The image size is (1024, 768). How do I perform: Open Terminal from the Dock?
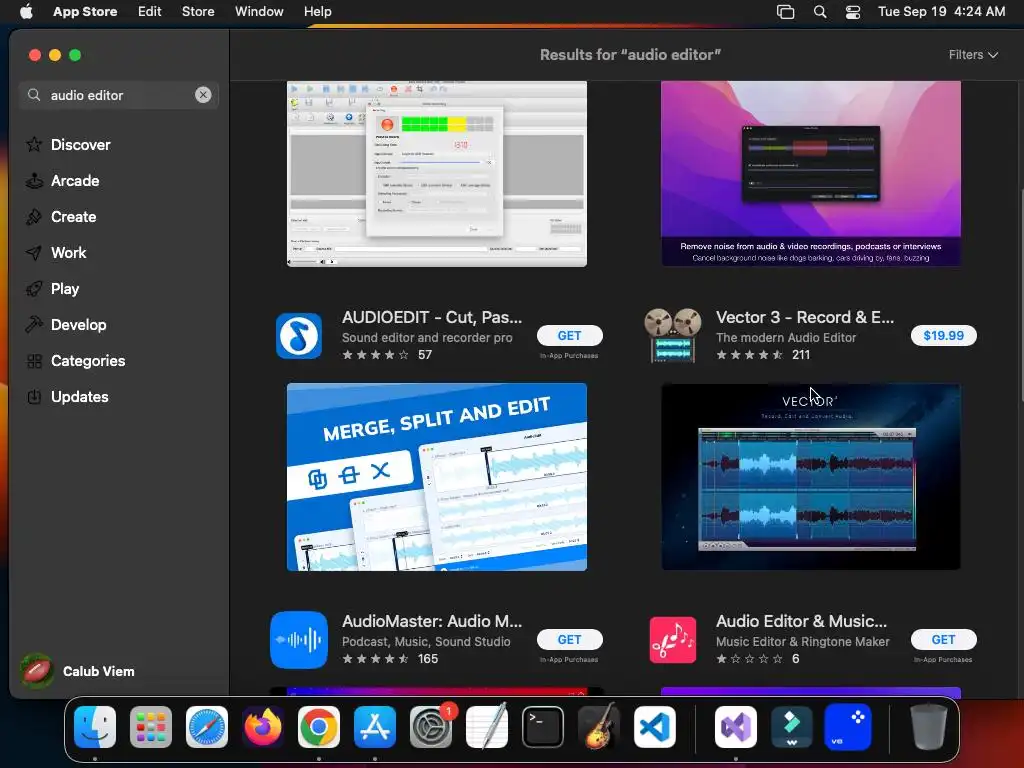point(543,727)
